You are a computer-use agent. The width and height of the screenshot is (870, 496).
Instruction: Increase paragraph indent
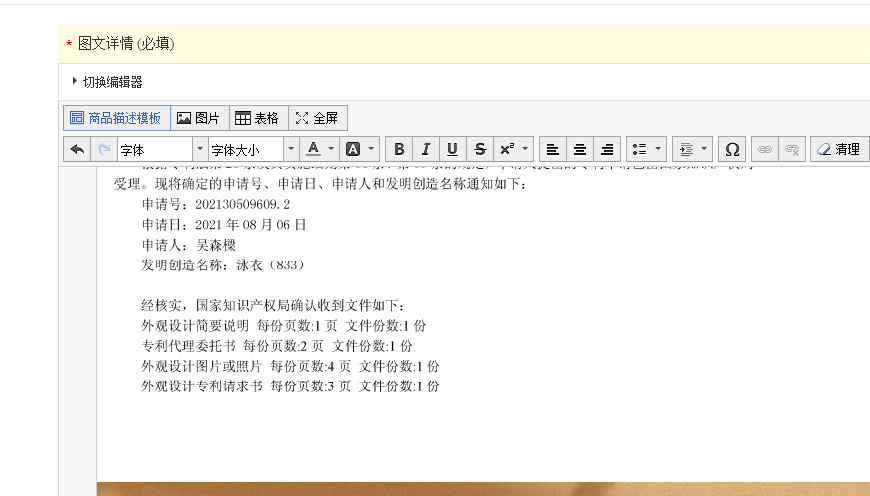[686, 149]
